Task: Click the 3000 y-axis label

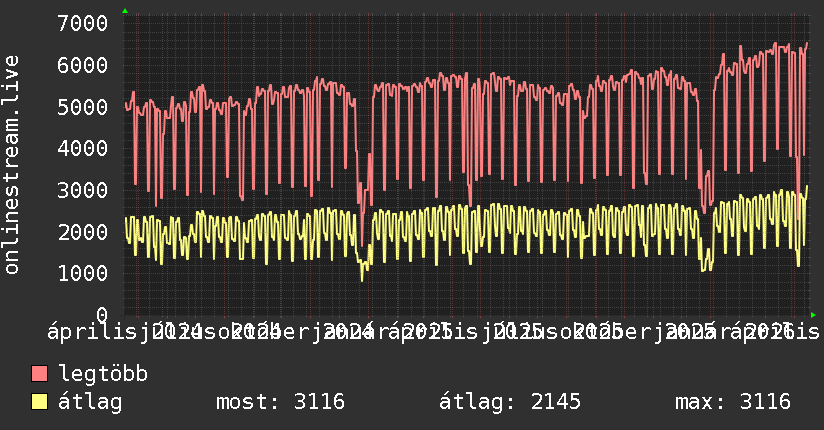Action: pos(83,190)
